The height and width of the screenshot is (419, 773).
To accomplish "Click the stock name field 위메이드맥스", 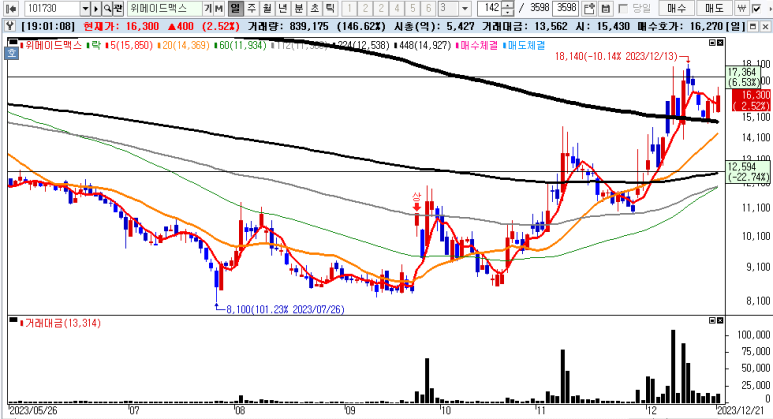I will coord(165,8).
